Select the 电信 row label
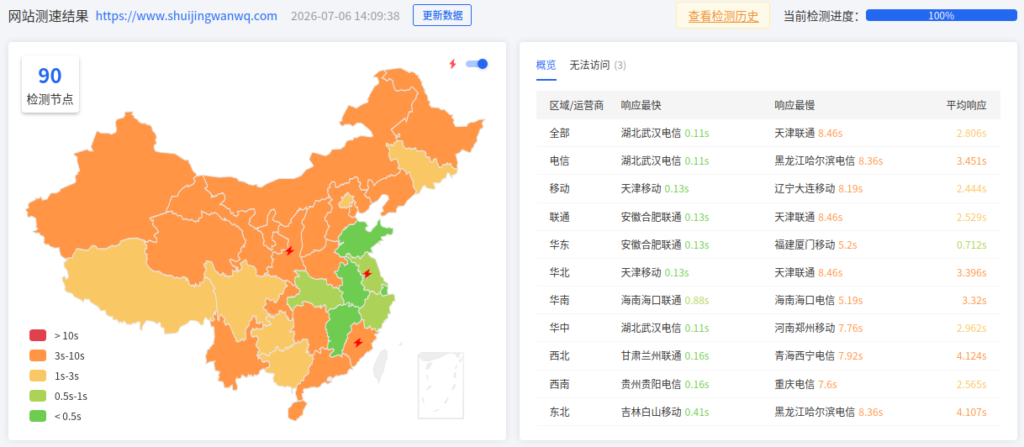The width and height of the screenshot is (1024, 447). click(x=560, y=161)
